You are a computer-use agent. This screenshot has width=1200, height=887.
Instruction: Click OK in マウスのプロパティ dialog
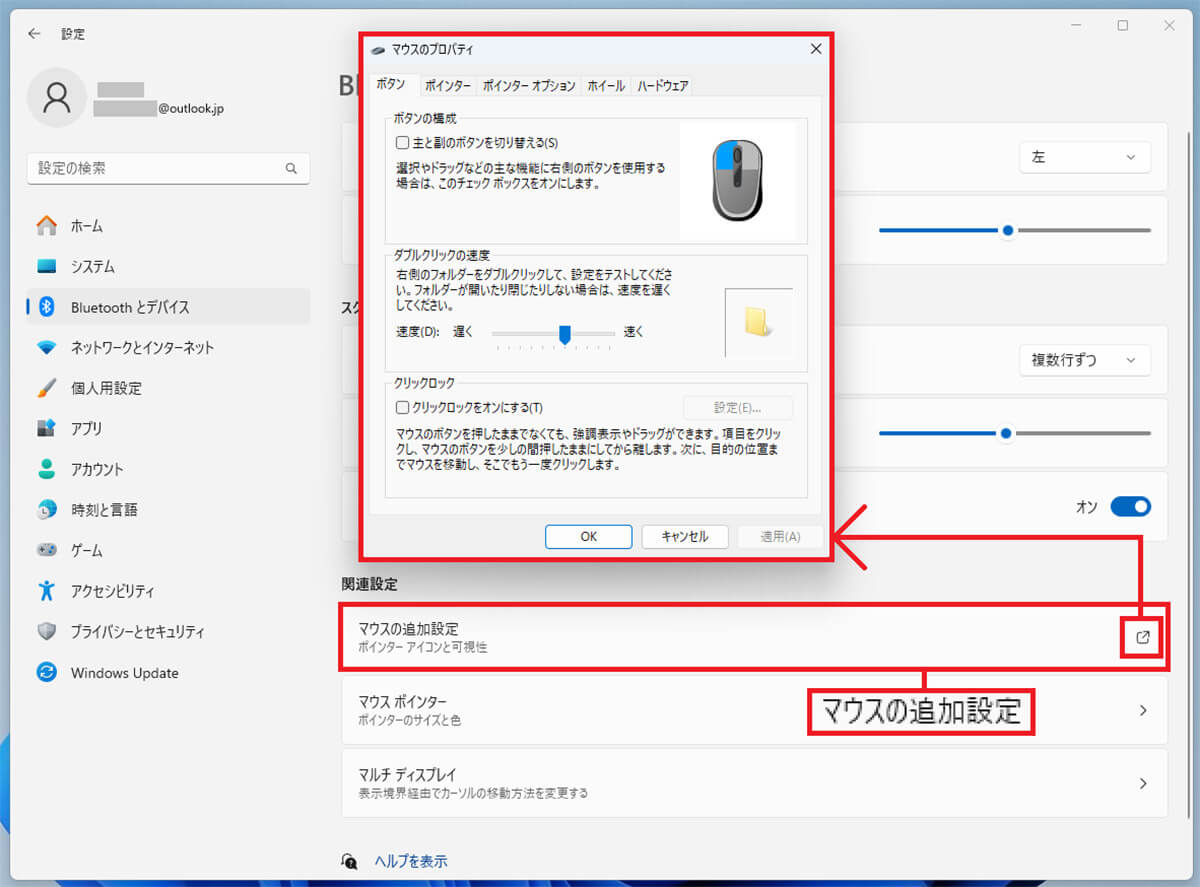tap(588, 537)
